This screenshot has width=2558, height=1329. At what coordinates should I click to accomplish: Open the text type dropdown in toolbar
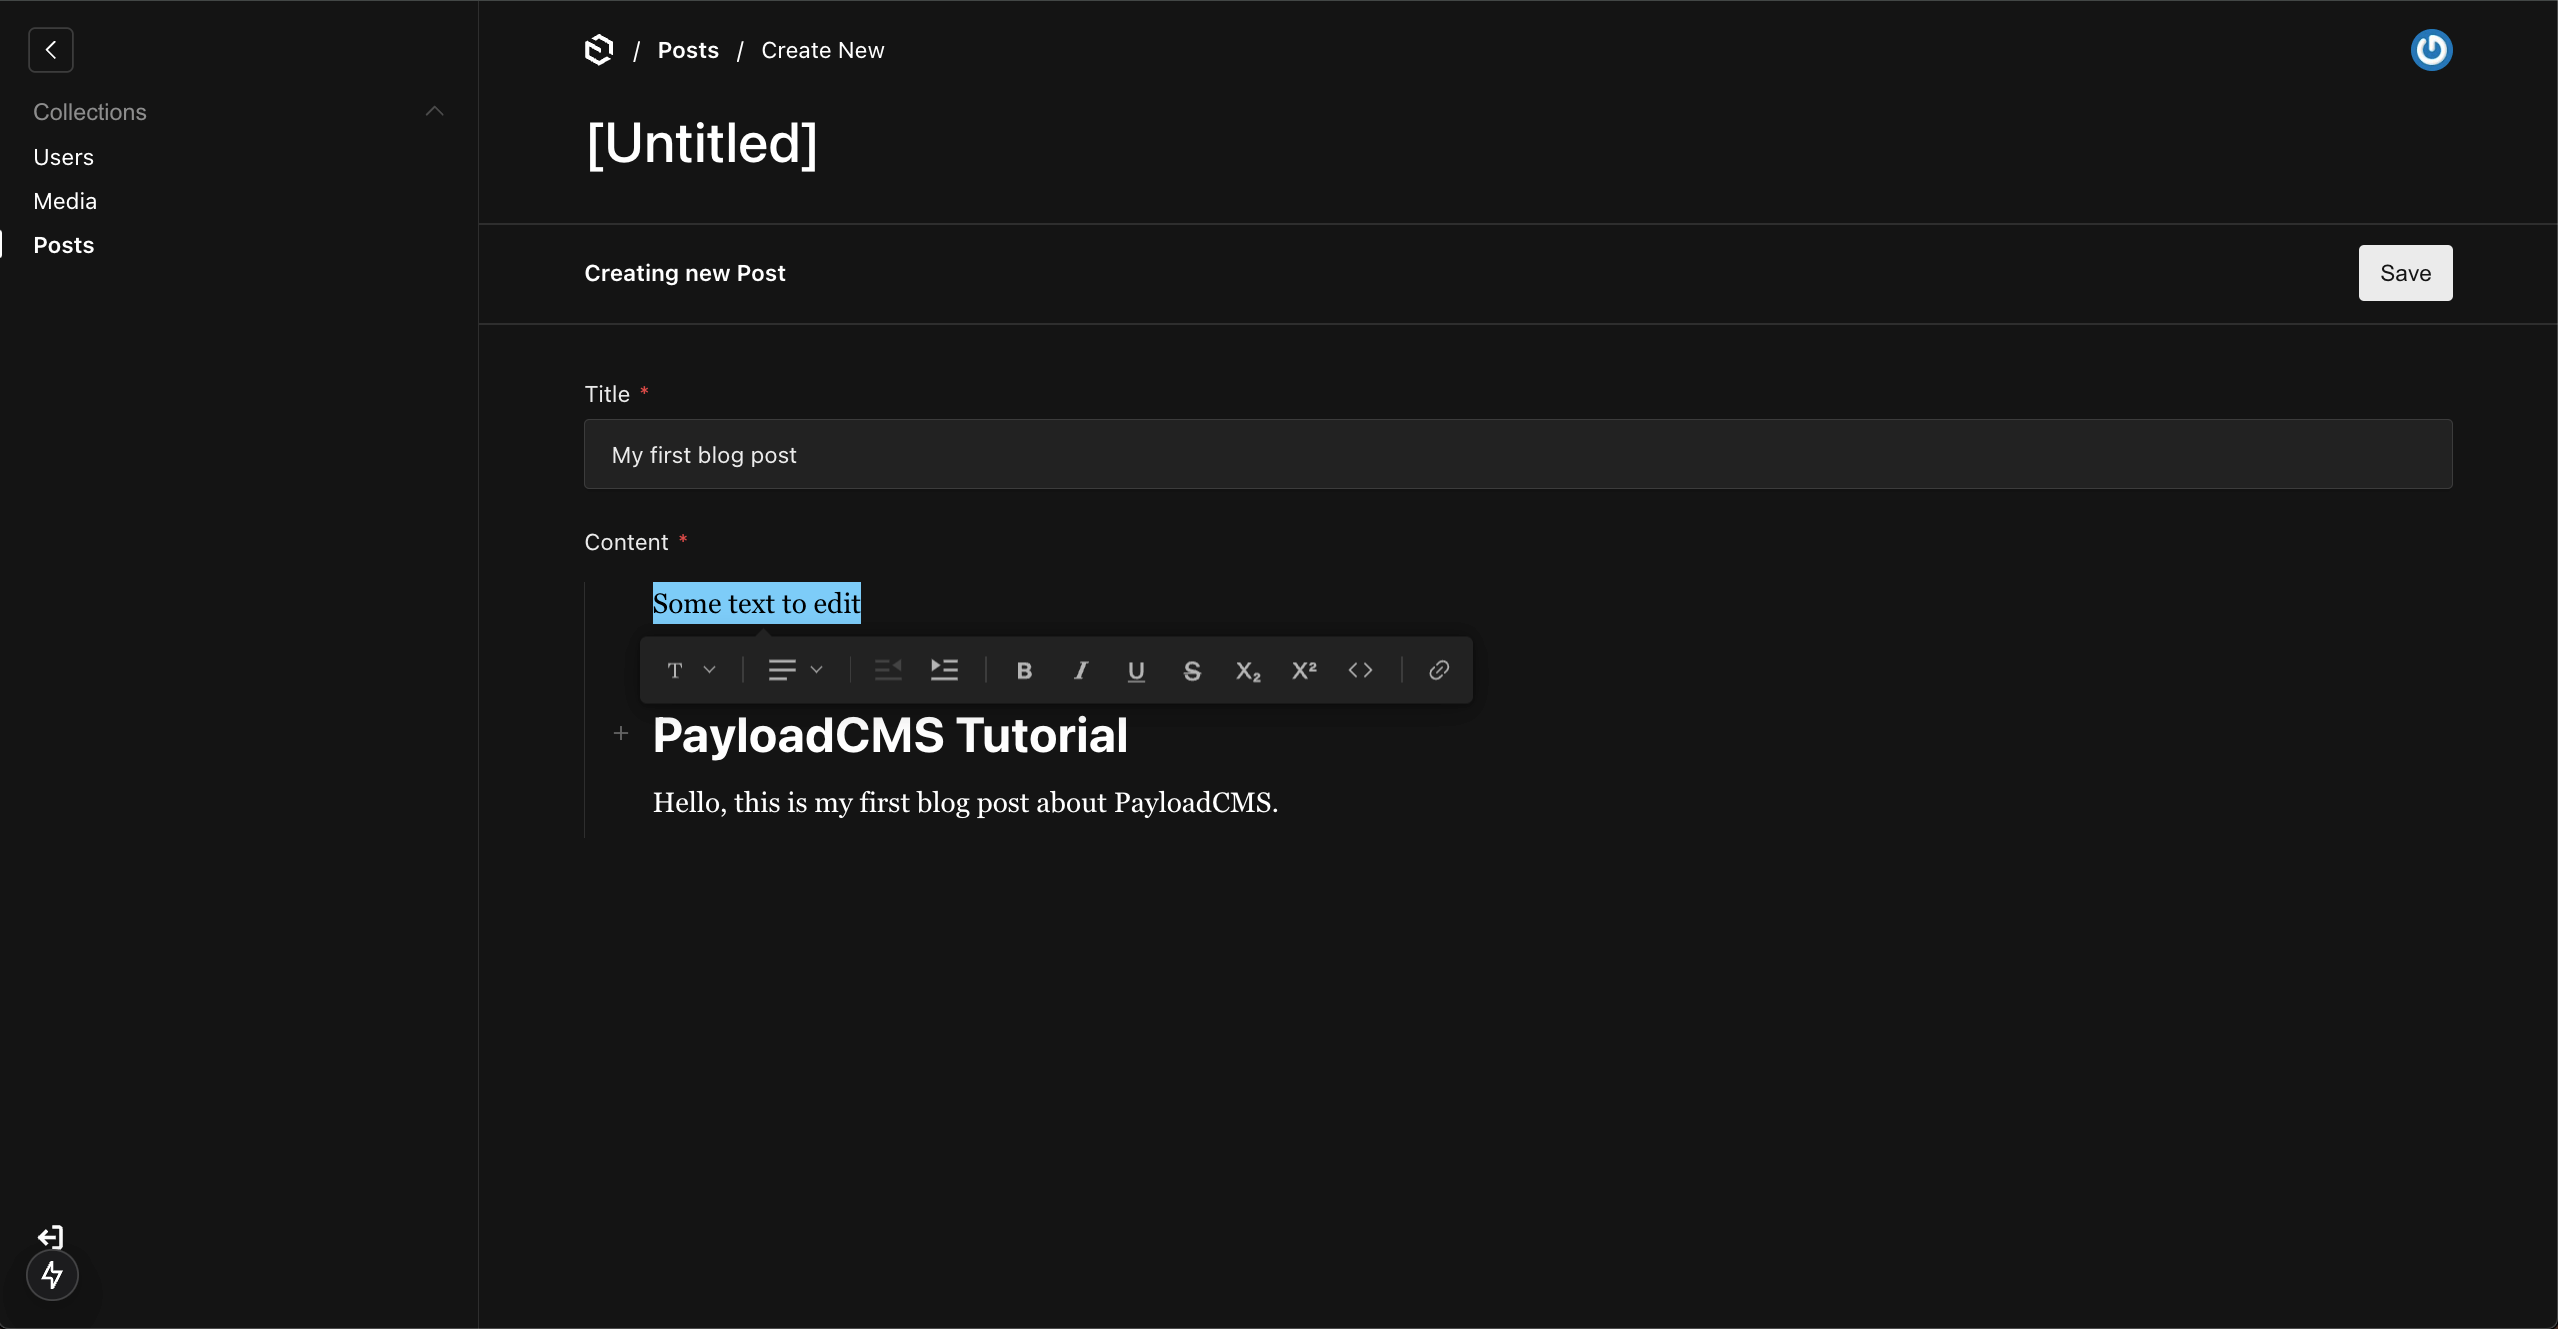[x=691, y=670]
